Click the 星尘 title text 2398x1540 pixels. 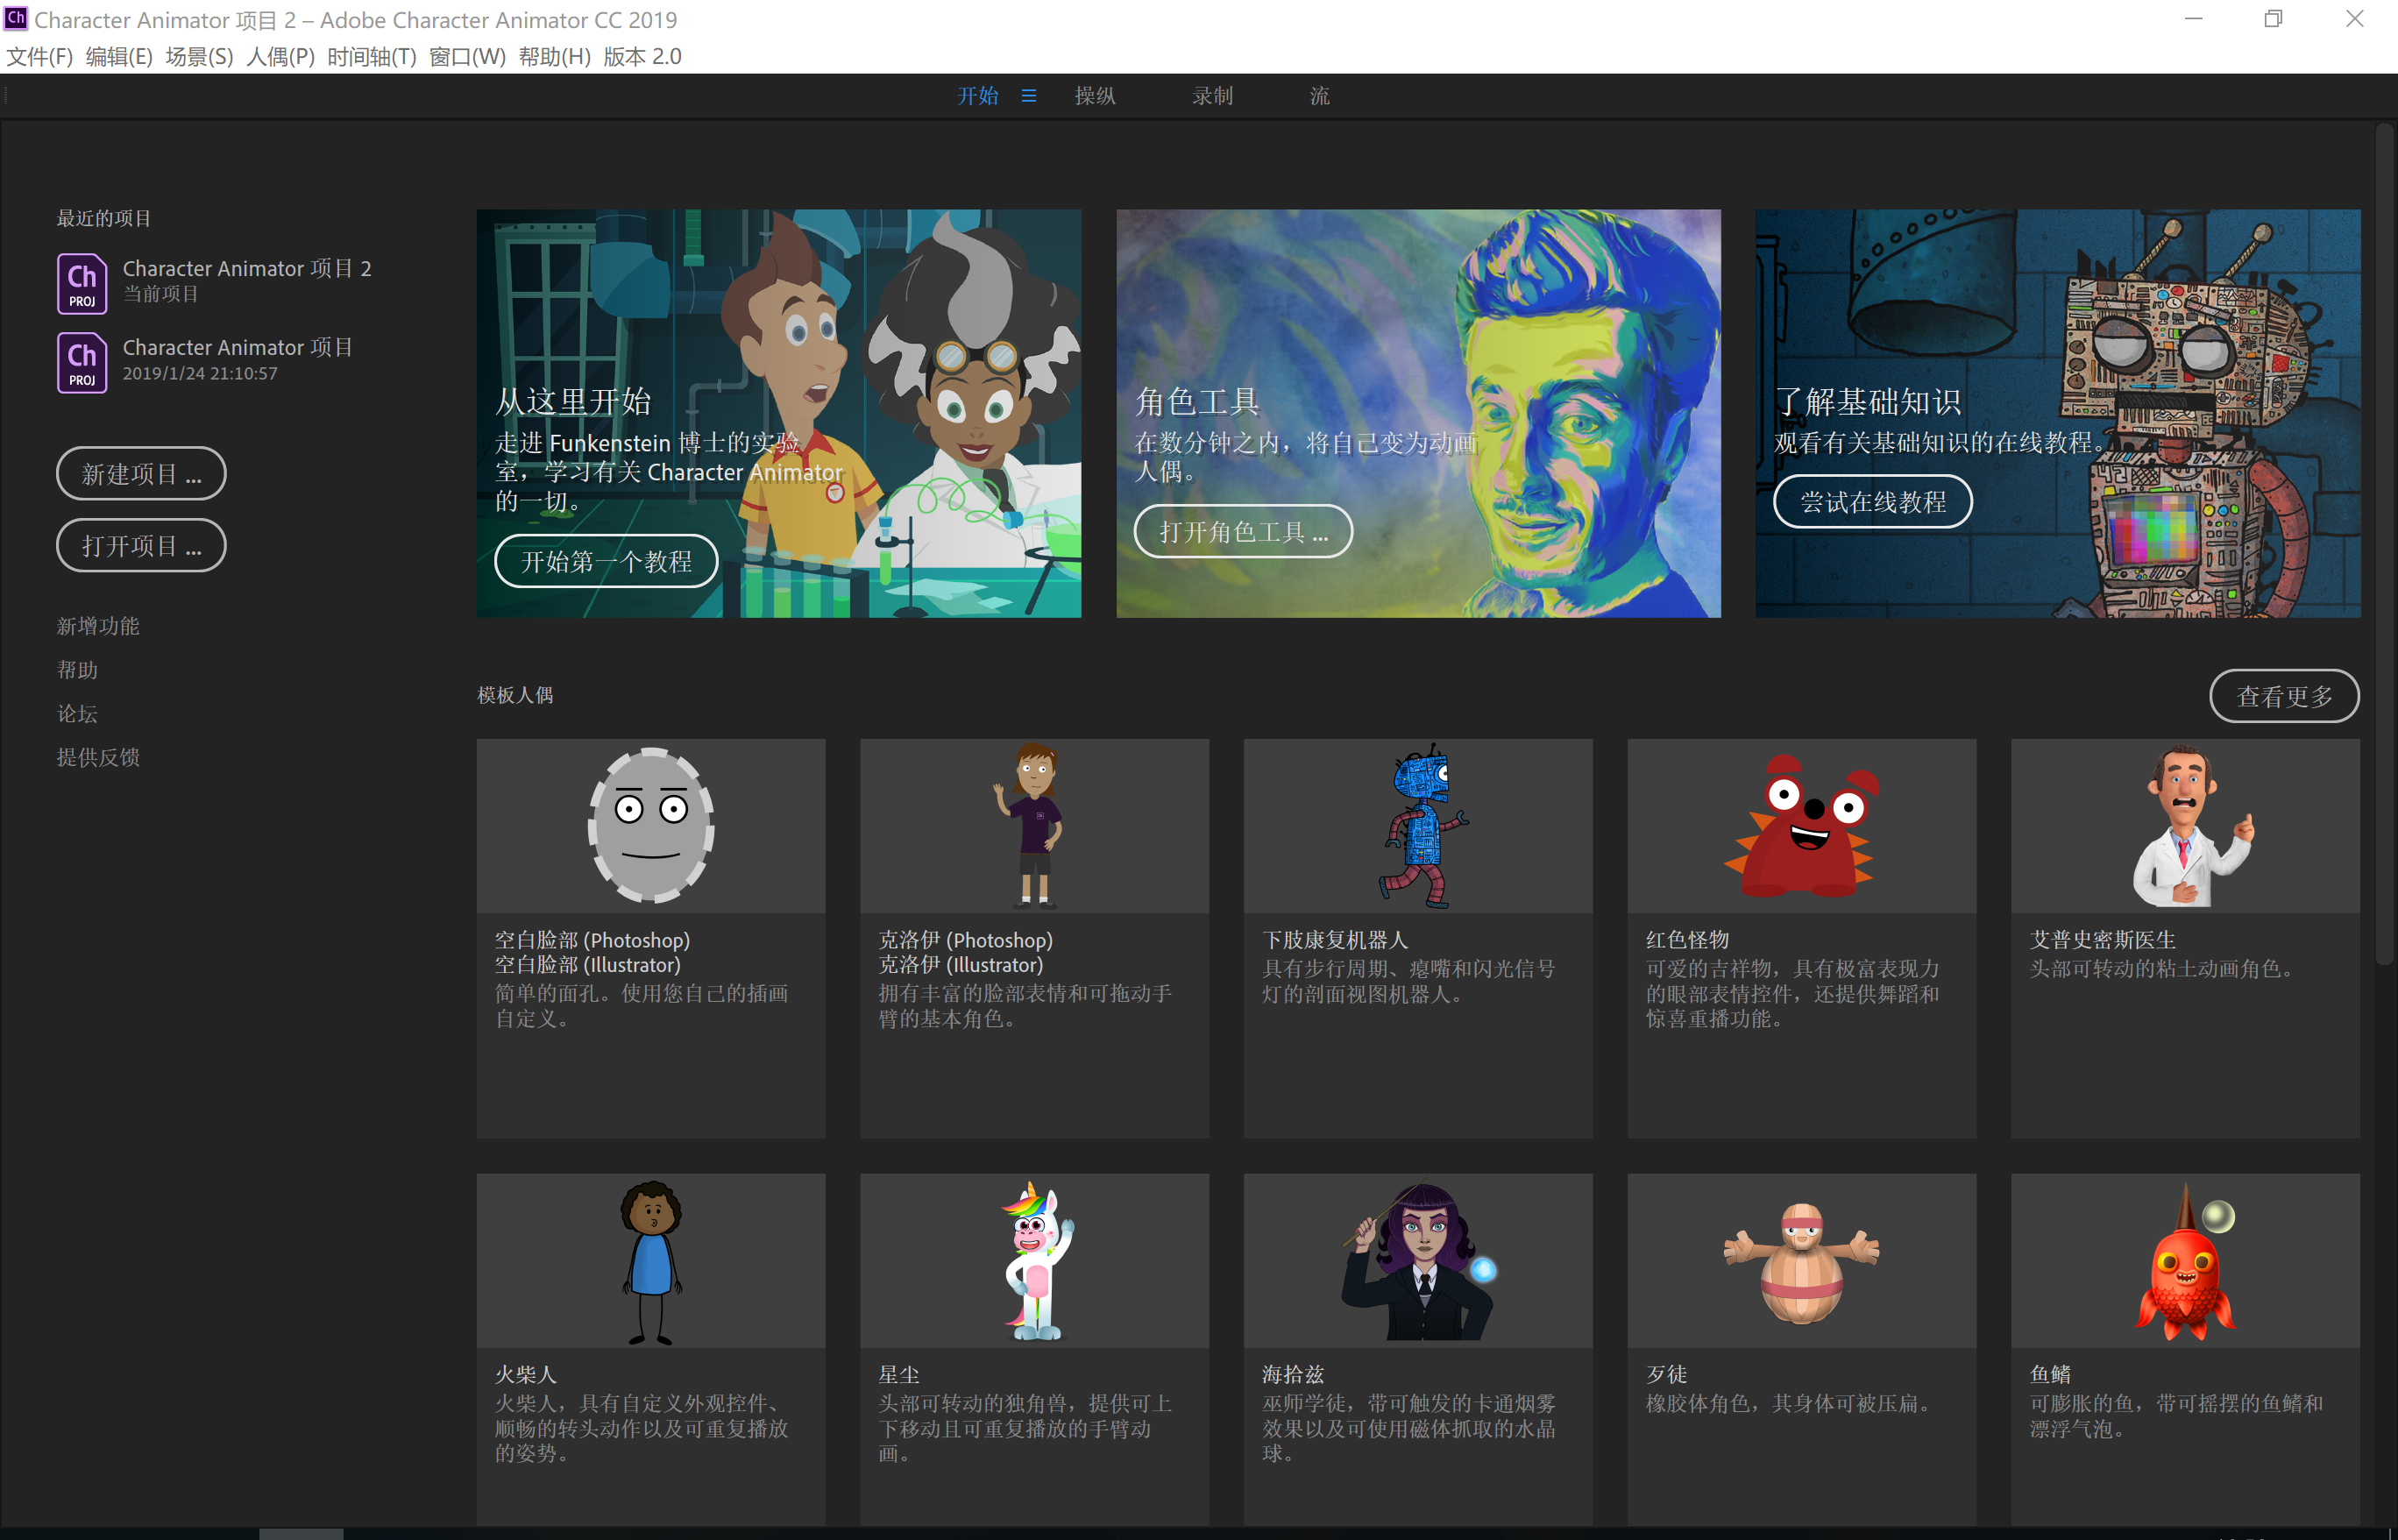[899, 1375]
